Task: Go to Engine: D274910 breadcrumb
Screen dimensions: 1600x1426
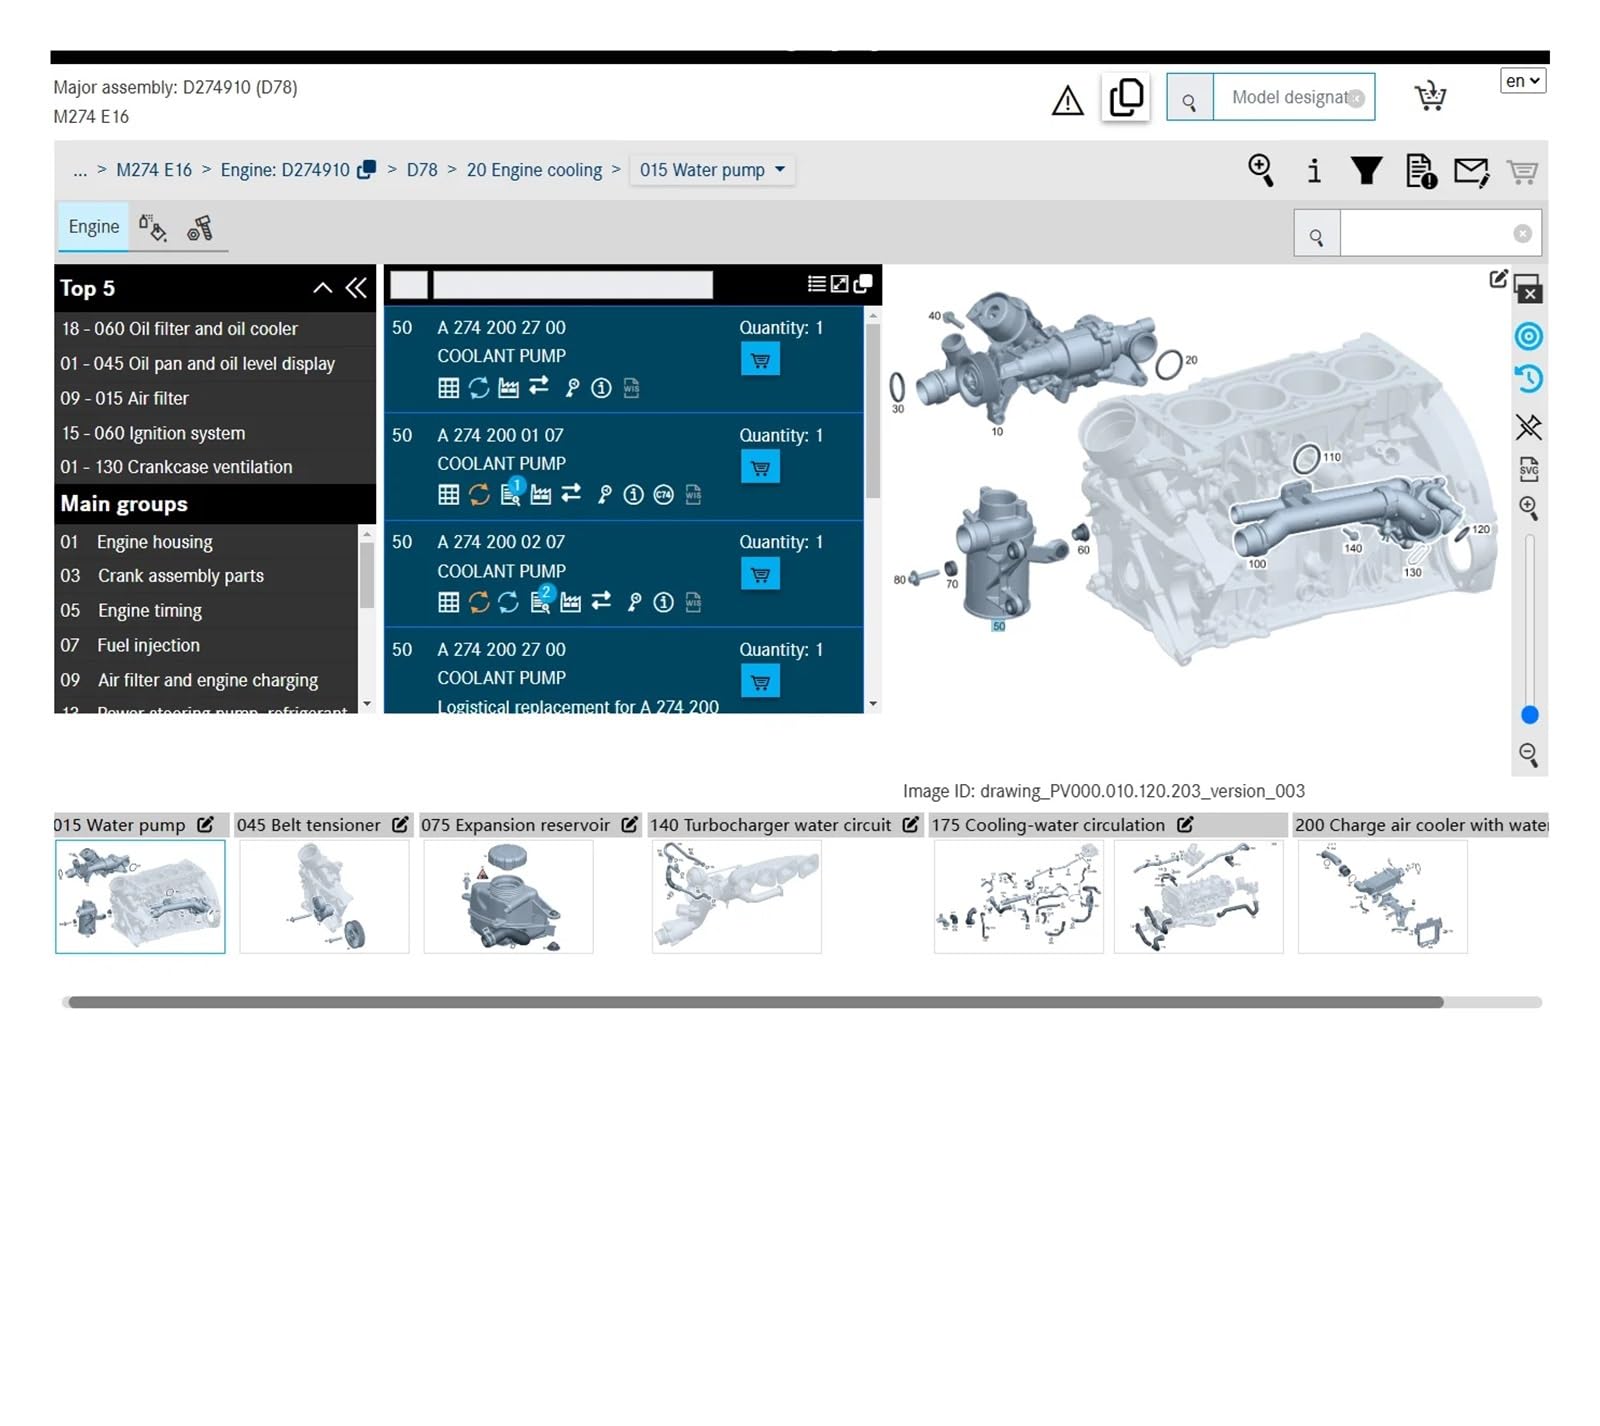Action: point(285,170)
